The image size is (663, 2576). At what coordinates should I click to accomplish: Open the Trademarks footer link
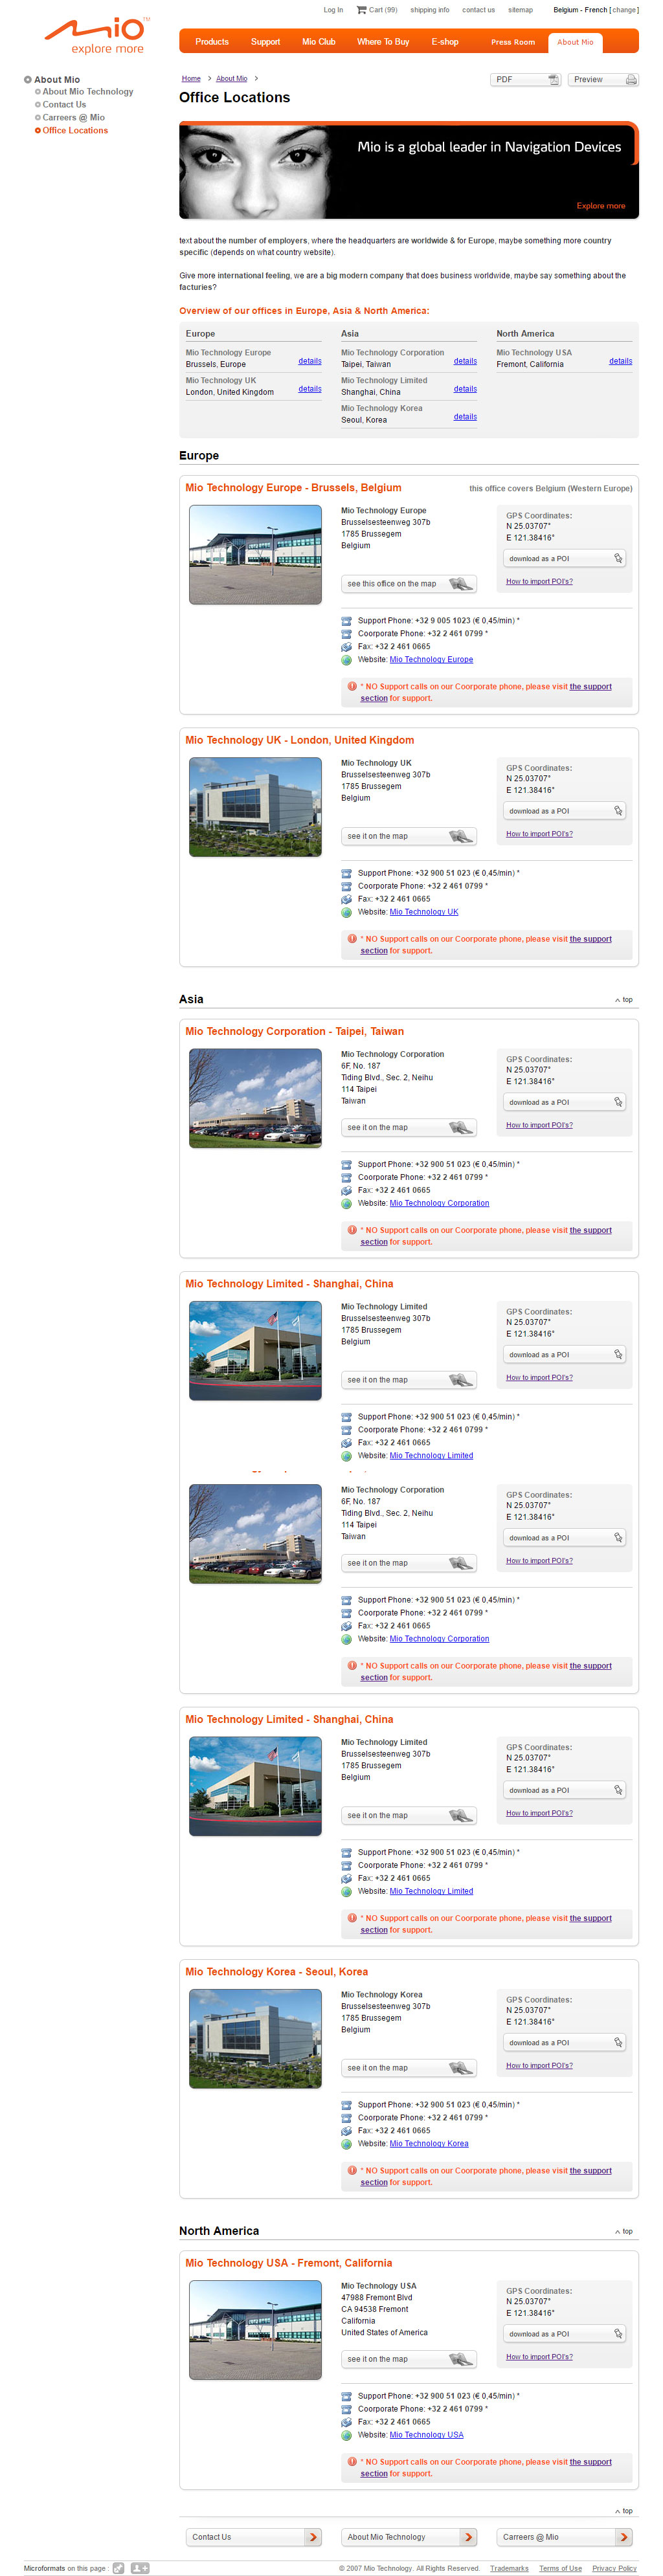[x=509, y=2568]
